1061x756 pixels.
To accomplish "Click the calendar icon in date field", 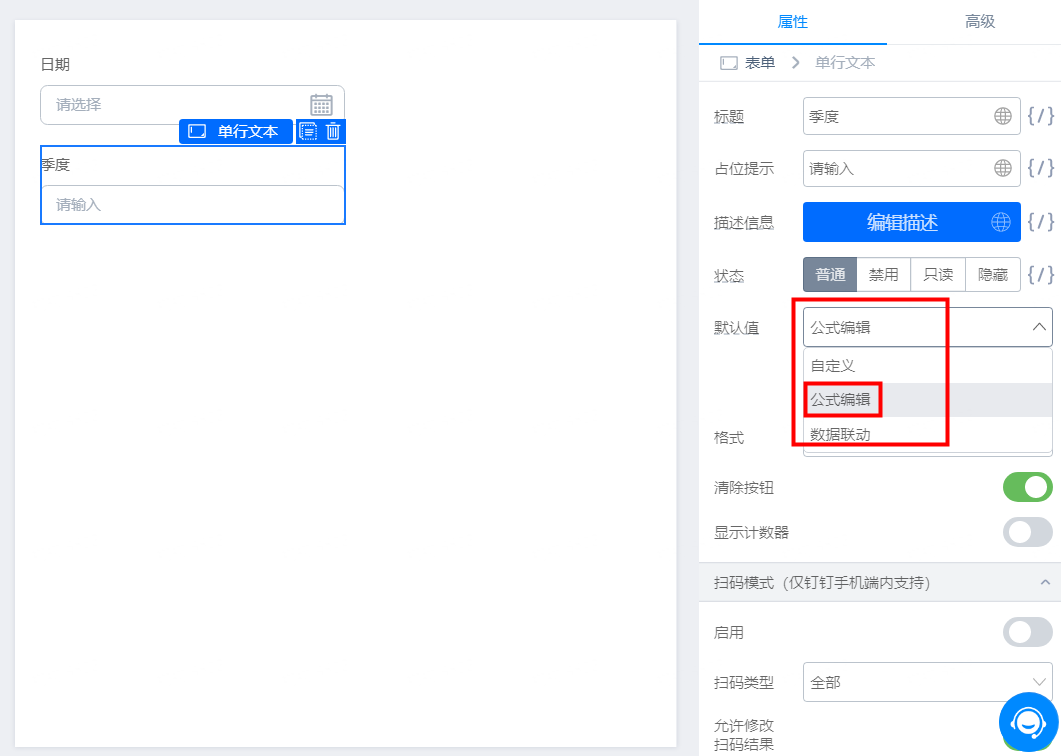I will 321,105.
